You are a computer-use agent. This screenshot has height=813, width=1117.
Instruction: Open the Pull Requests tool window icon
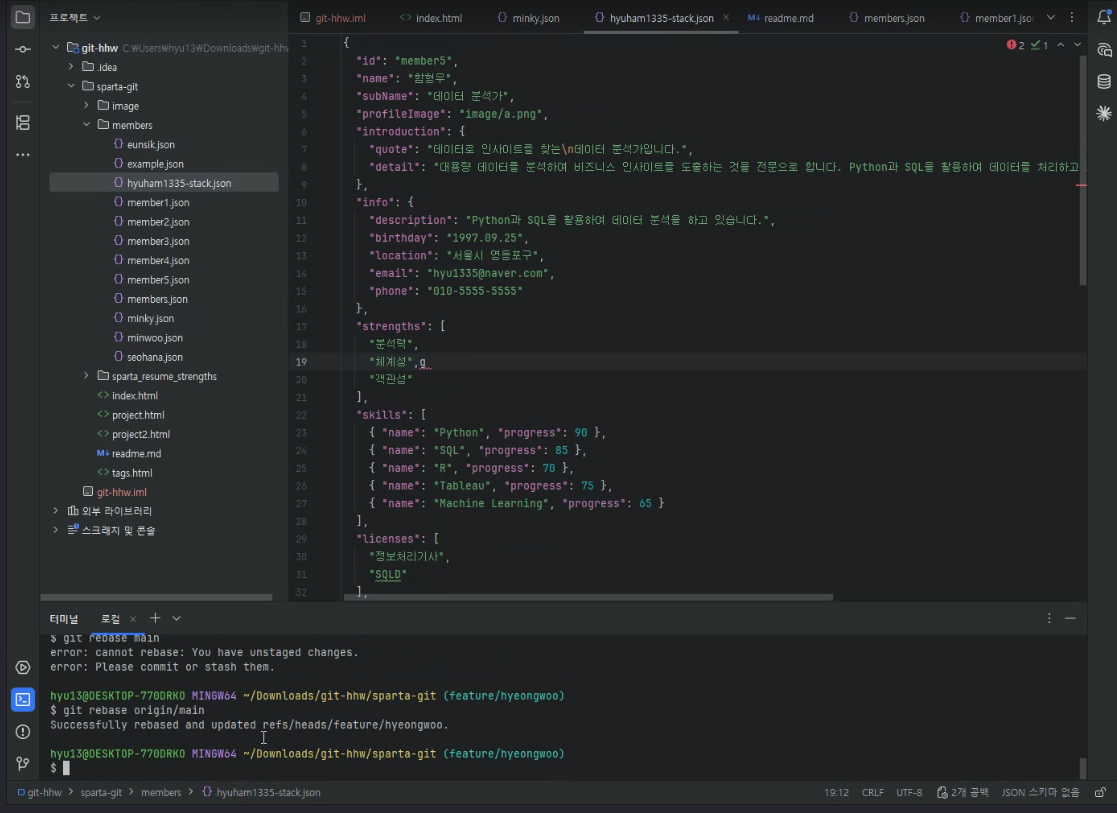click(23, 81)
